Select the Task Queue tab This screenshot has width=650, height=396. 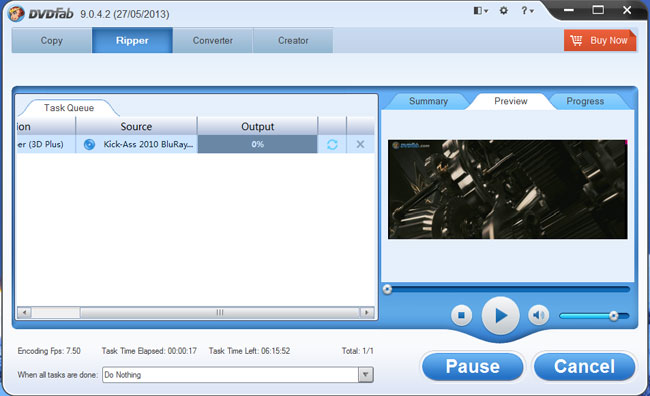click(x=69, y=108)
